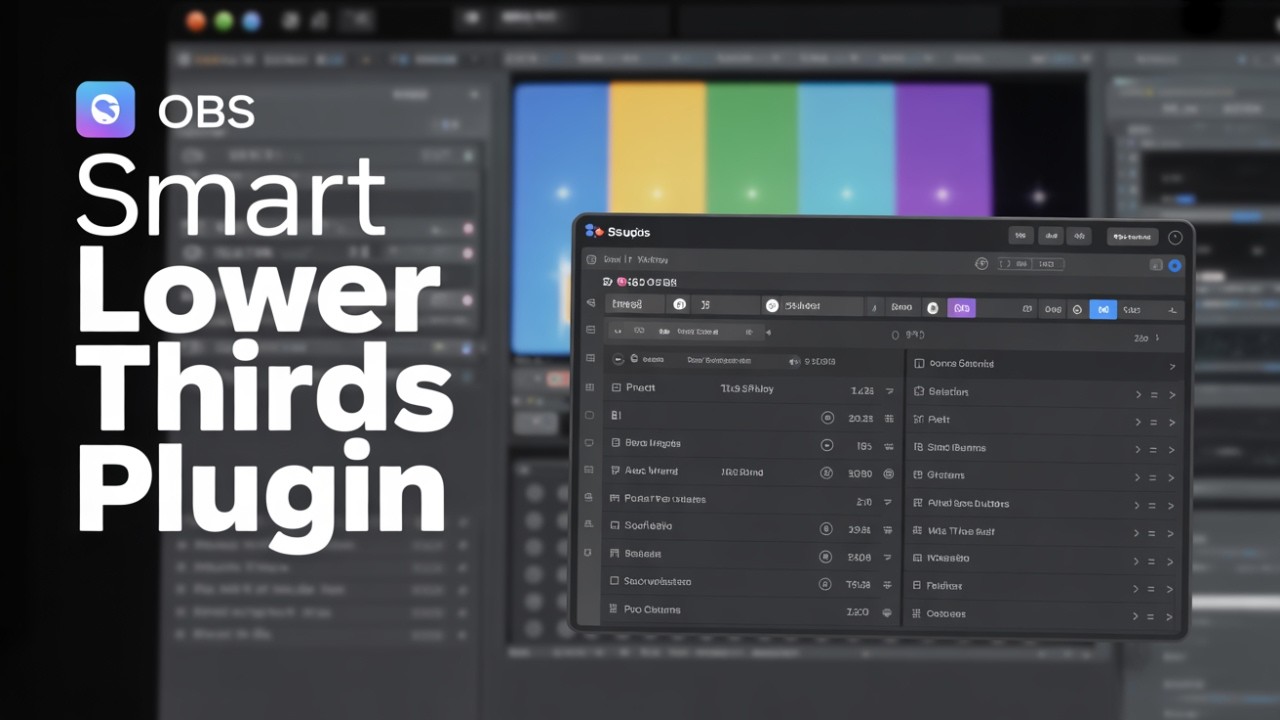Expand the 'Selation' row's last chevron
Image resolution: width=1280 pixels, height=720 pixels.
1172,395
